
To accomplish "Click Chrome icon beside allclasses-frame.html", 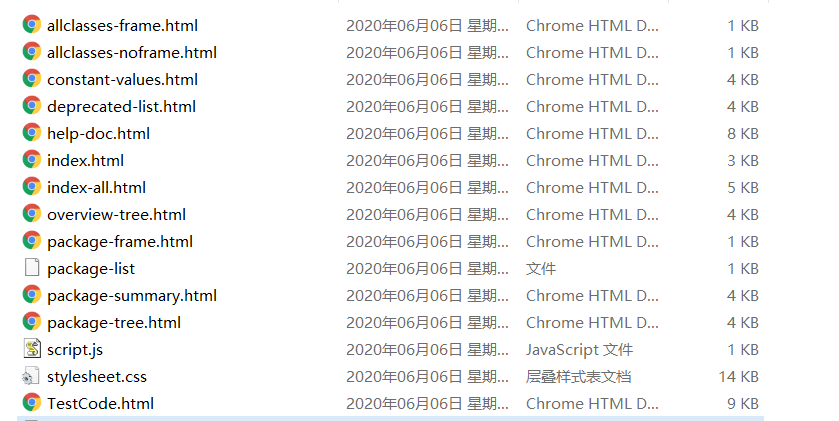I will [x=32, y=25].
